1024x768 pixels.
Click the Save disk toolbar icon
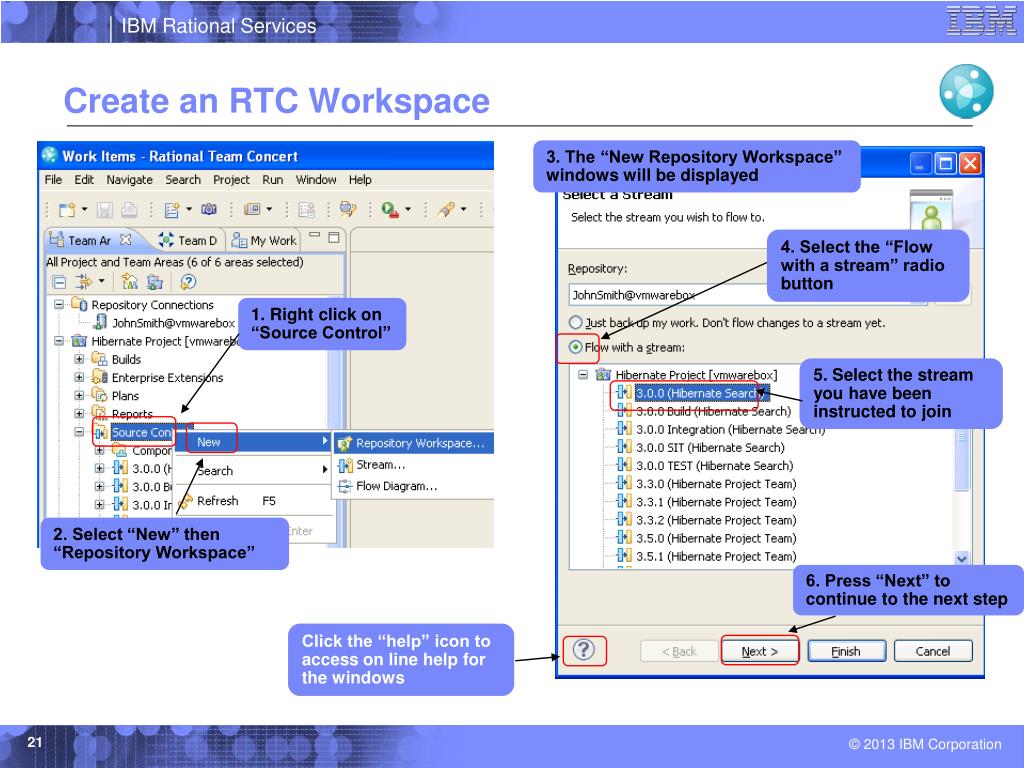(x=104, y=210)
